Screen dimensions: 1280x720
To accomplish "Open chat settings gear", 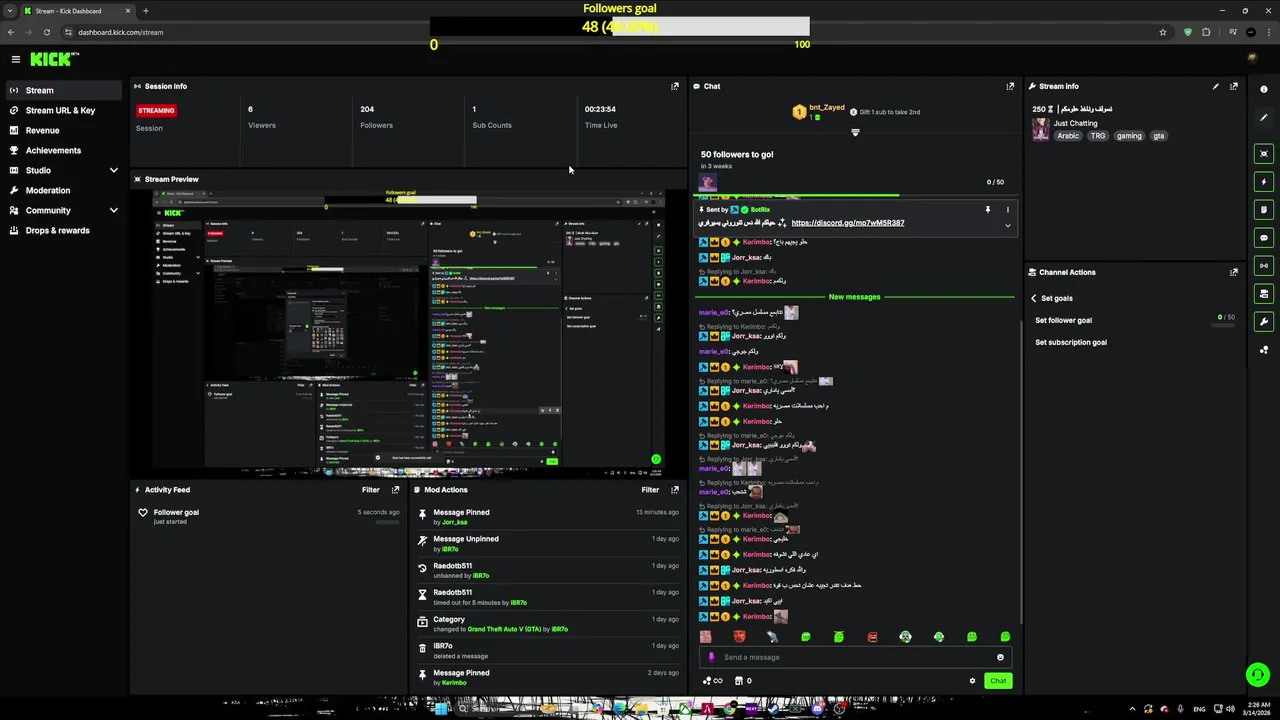I will click(x=972, y=681).
